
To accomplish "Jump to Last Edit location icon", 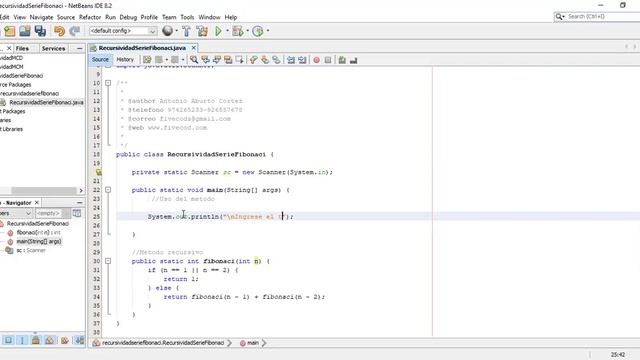I will point(147,60).
